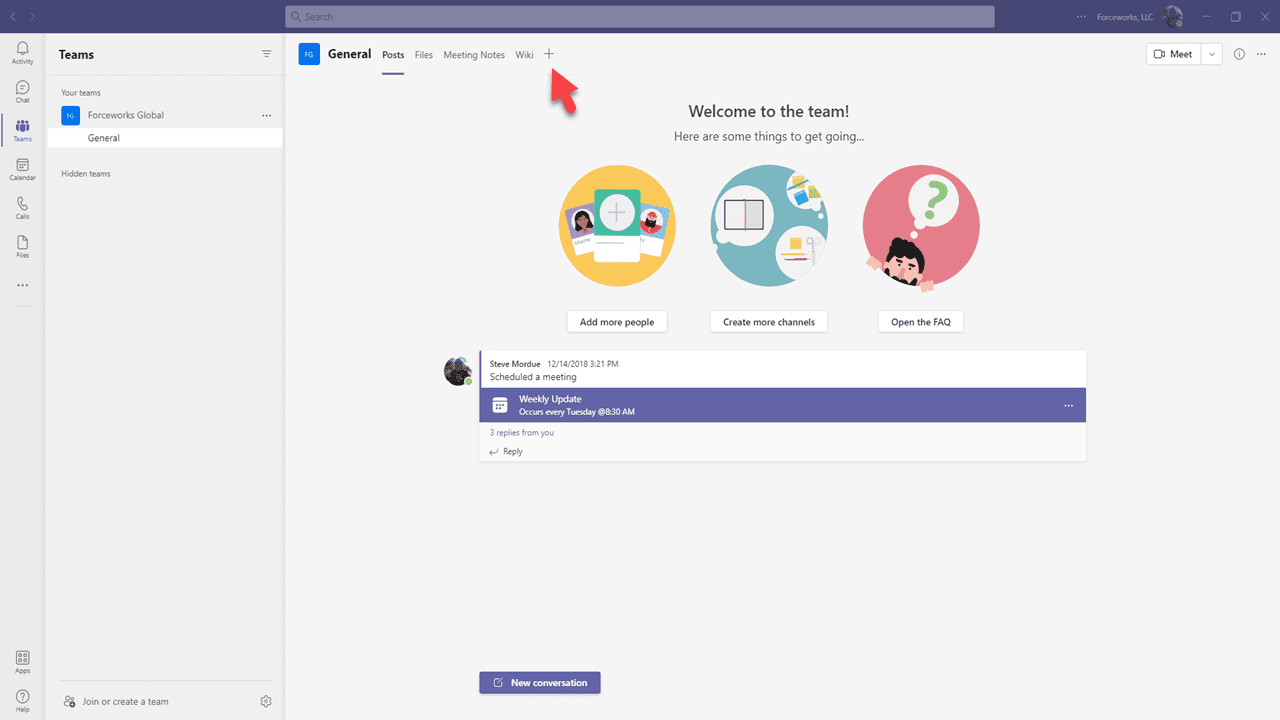Open the Chat section
The height and width of the screenshot is (720, 1280).
coord(22,90)
